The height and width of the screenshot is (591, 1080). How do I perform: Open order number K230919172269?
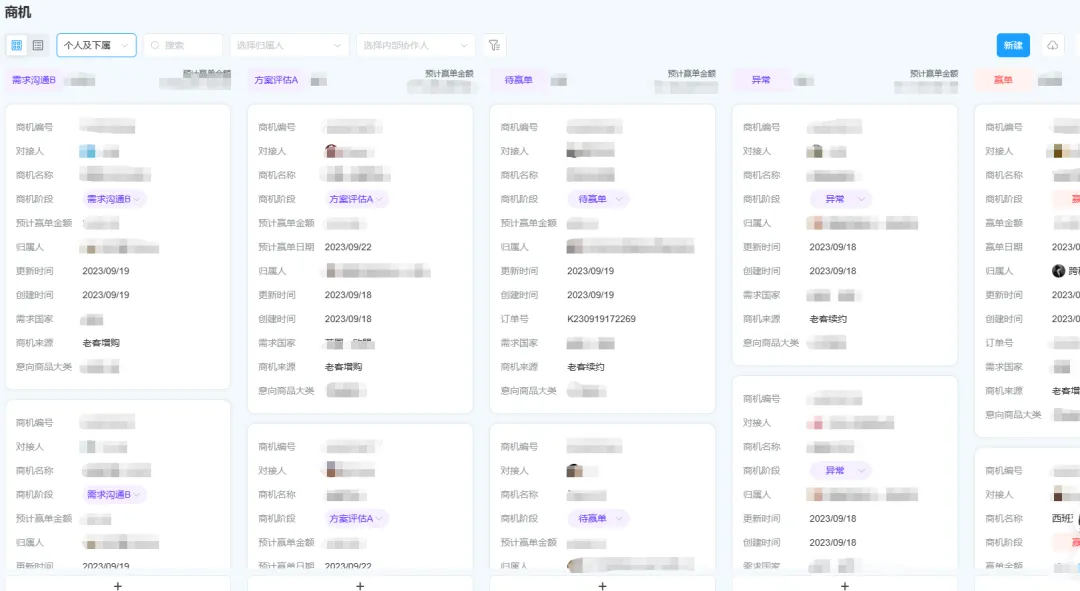click(601, 319)
